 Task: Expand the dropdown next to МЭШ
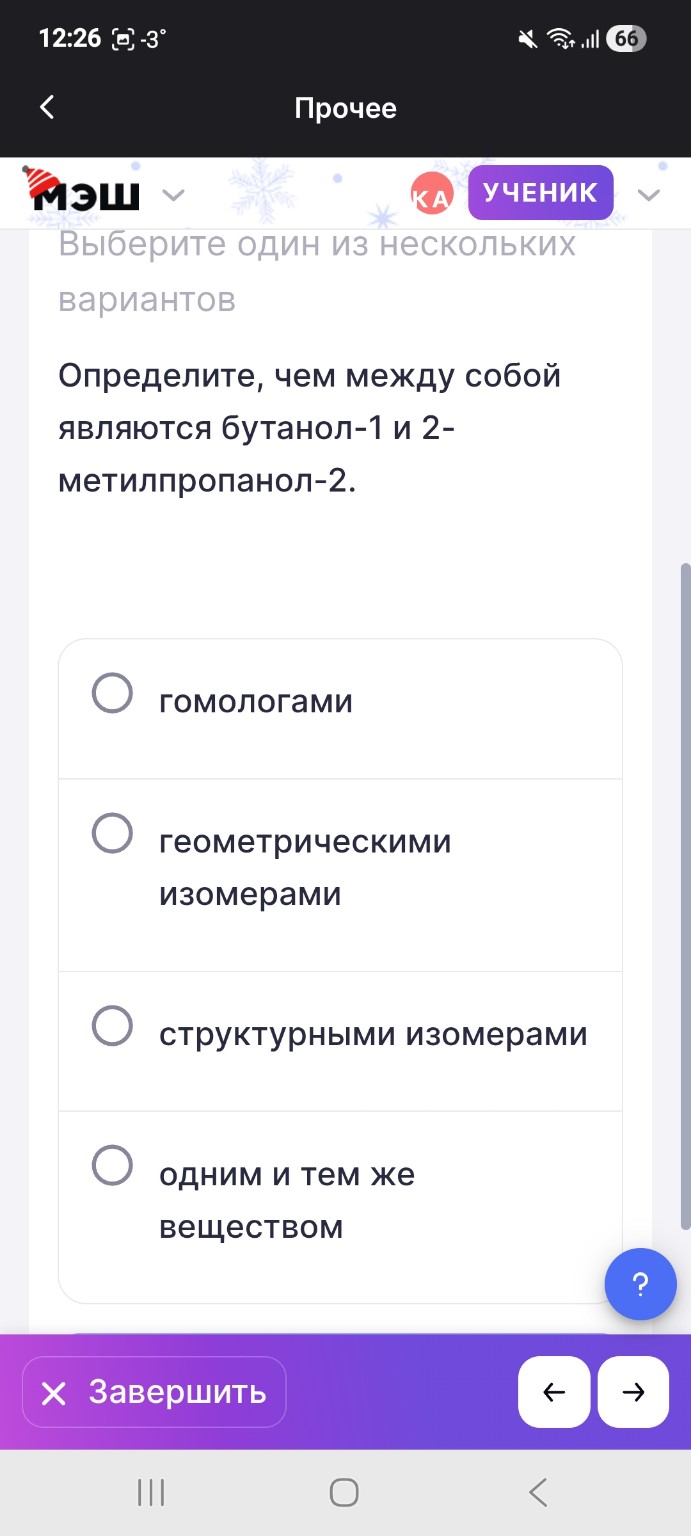point(174,196)
